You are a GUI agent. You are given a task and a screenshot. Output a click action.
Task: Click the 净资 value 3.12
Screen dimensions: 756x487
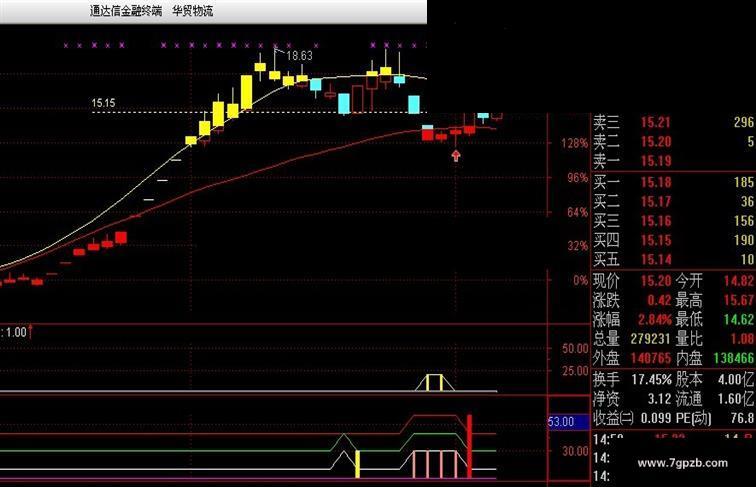pyautogui.click(x=659, y=399)
